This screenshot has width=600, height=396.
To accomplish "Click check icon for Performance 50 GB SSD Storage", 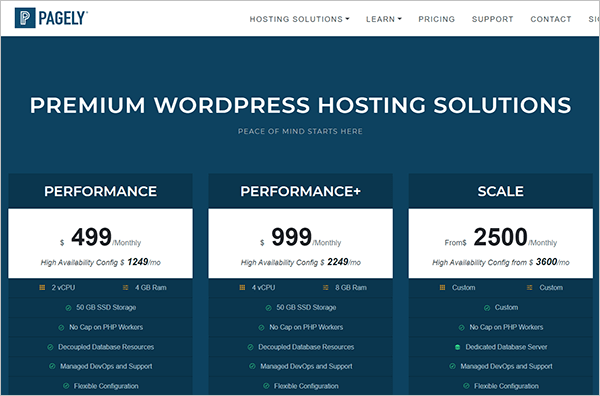I will pos(68,308).
